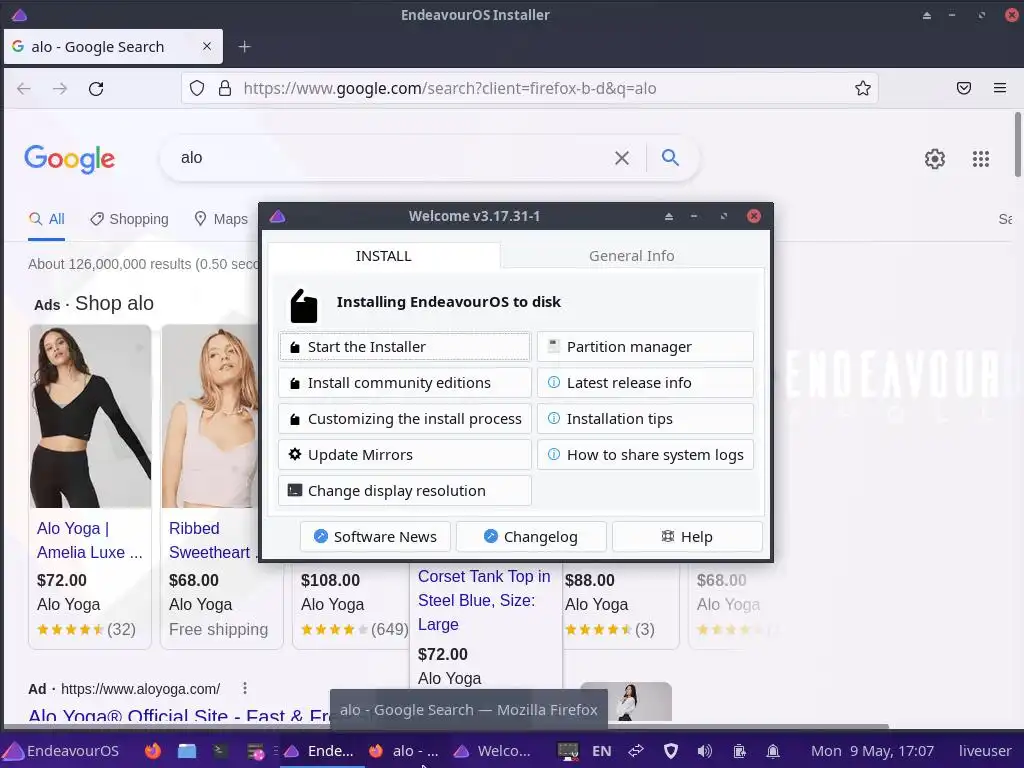Open Installation tips
The image size is (1024, 768).
(x=645, y=419)
